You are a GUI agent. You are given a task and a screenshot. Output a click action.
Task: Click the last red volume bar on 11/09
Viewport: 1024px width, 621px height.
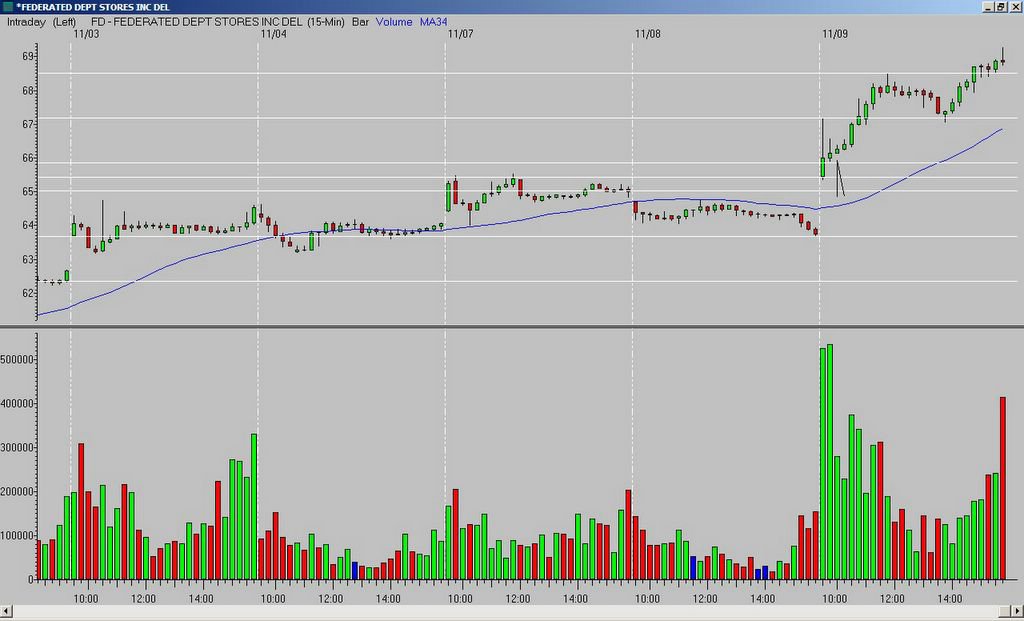1003,488
